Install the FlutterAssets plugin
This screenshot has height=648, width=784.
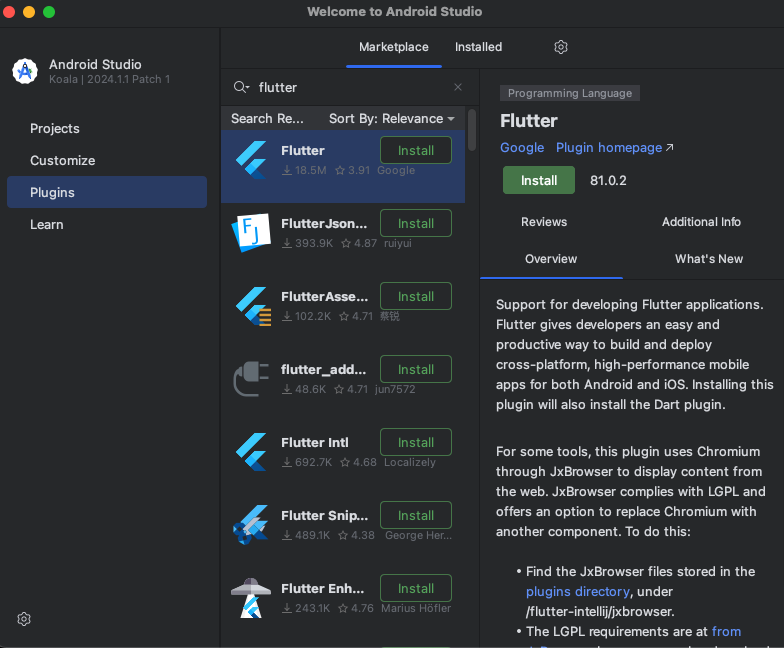[416, 296]
